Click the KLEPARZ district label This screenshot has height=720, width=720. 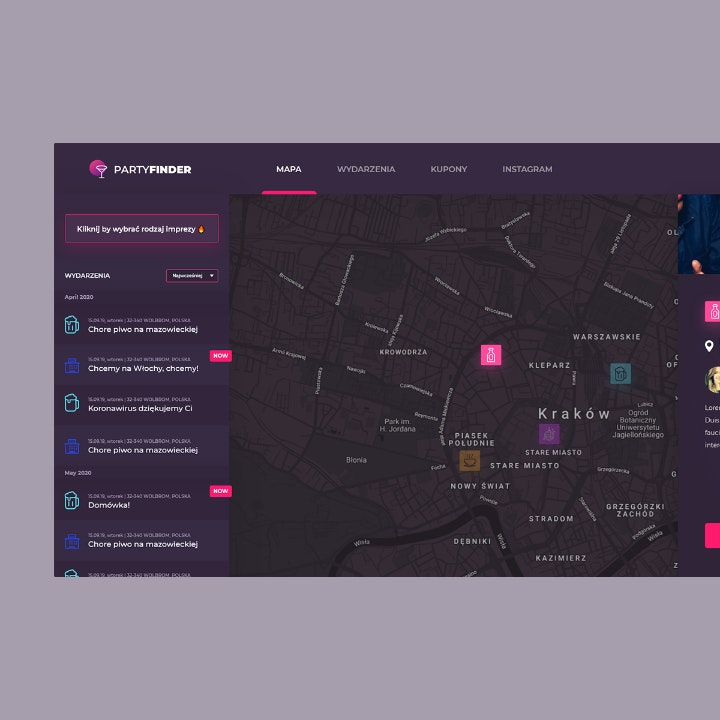550,366
